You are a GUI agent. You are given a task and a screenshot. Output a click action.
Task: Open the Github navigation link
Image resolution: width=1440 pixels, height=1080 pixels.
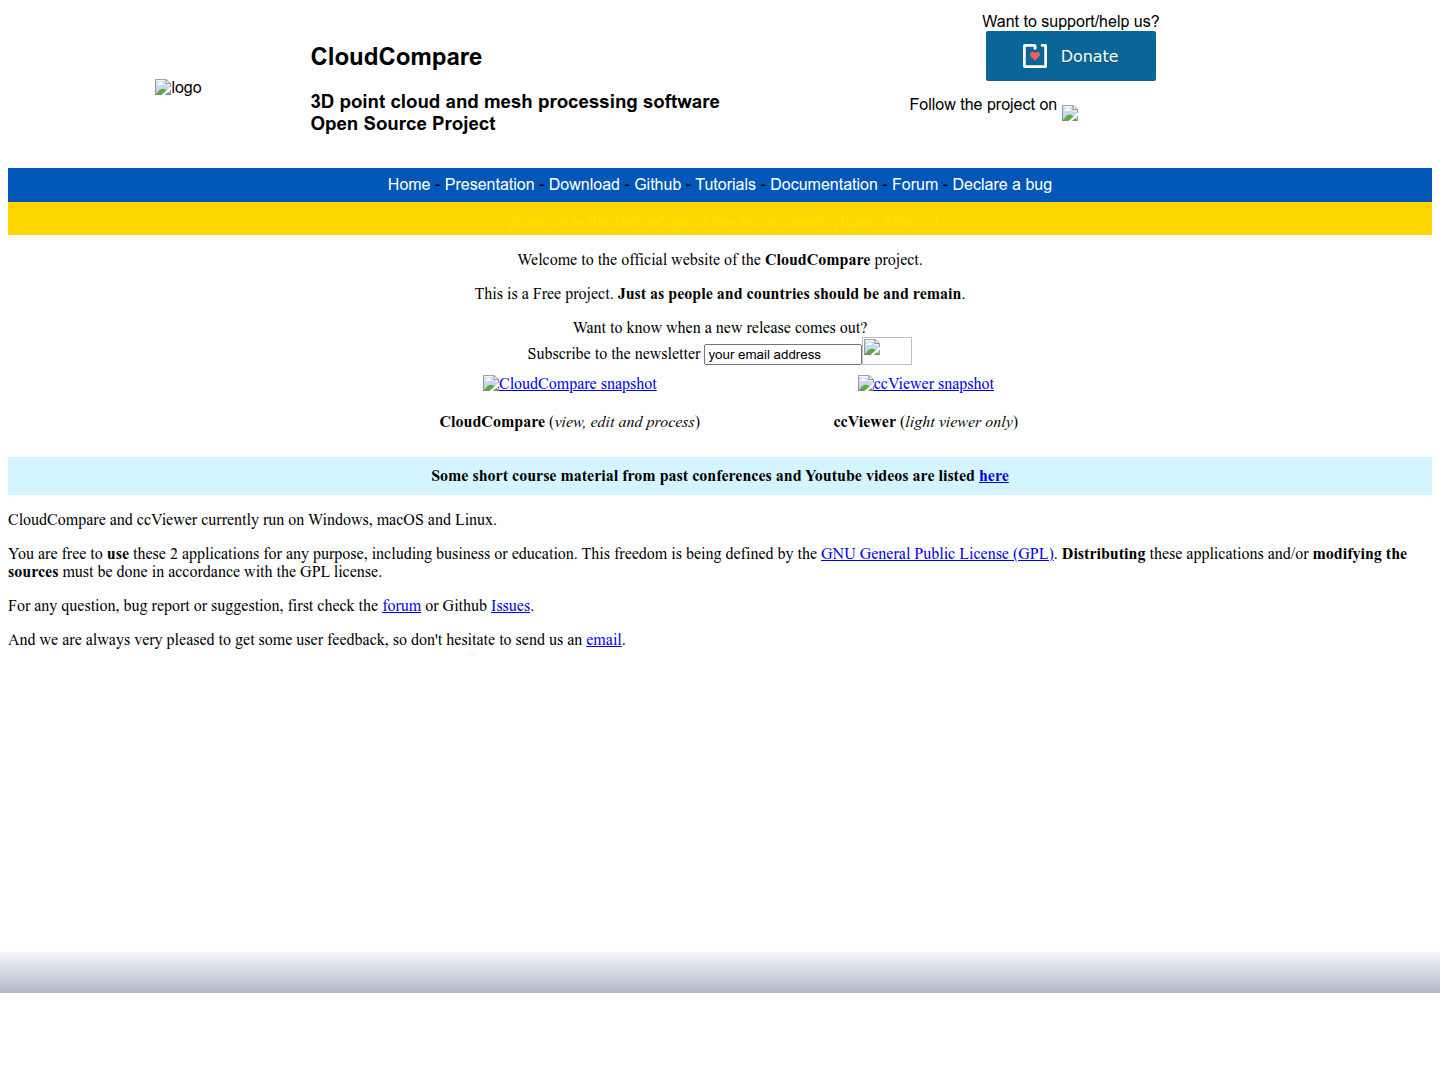coord(658,185)
